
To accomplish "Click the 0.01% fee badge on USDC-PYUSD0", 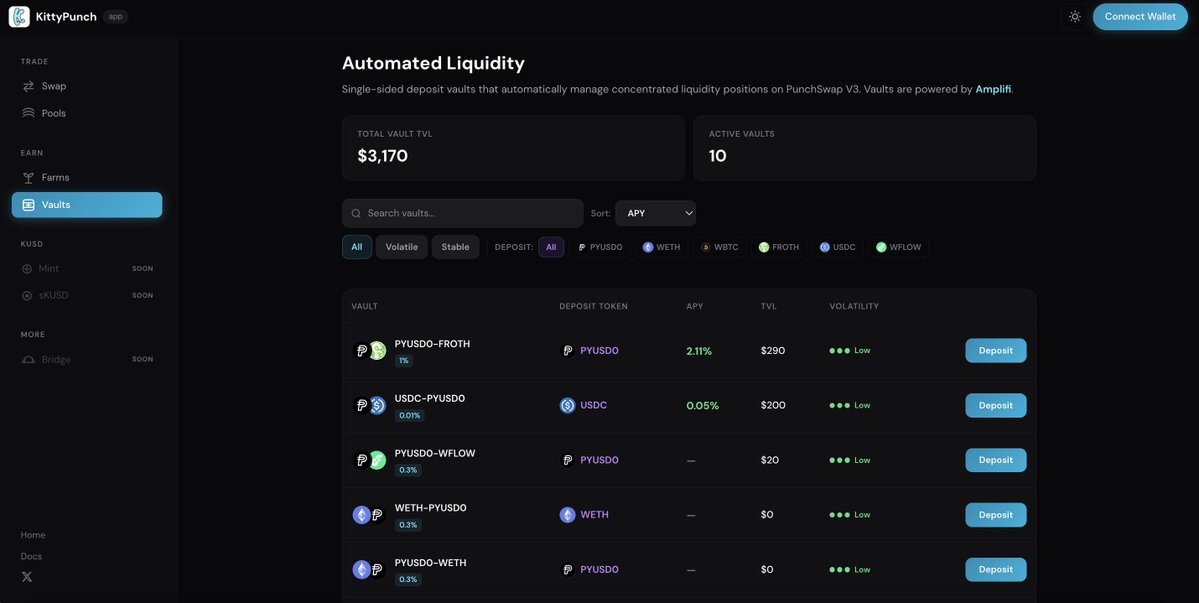I will (x=410, y=416).
